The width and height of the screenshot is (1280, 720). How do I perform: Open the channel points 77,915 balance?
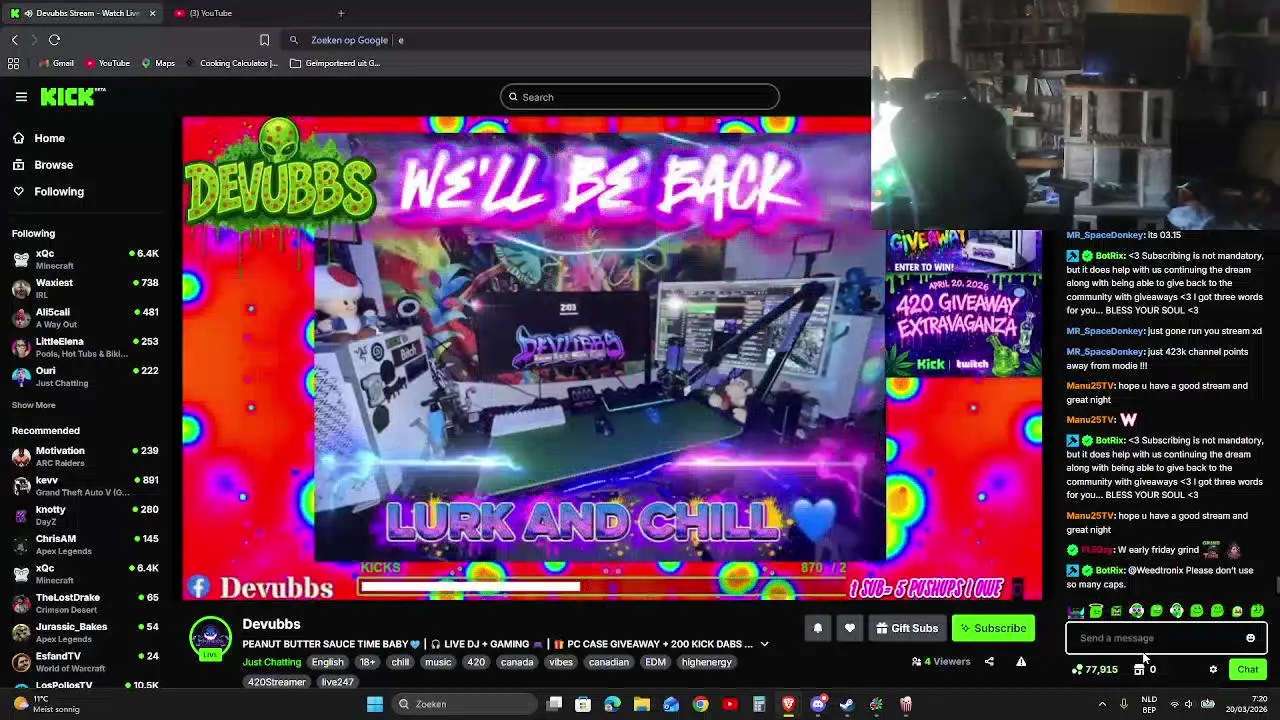click(x=1095, y=669)
